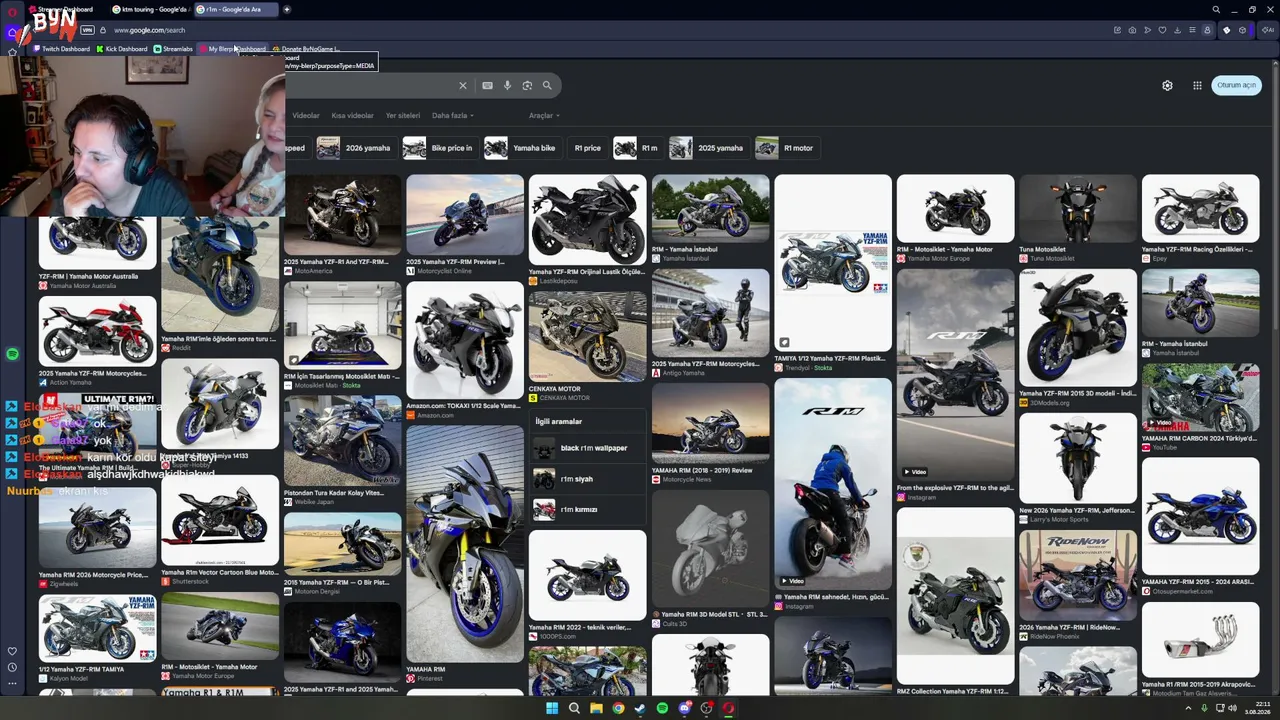Image resolution: width=1280 pixels, height=720 pixels.
Task: Select the 'R1 price' suggestion chip
Action: (588, 148)
